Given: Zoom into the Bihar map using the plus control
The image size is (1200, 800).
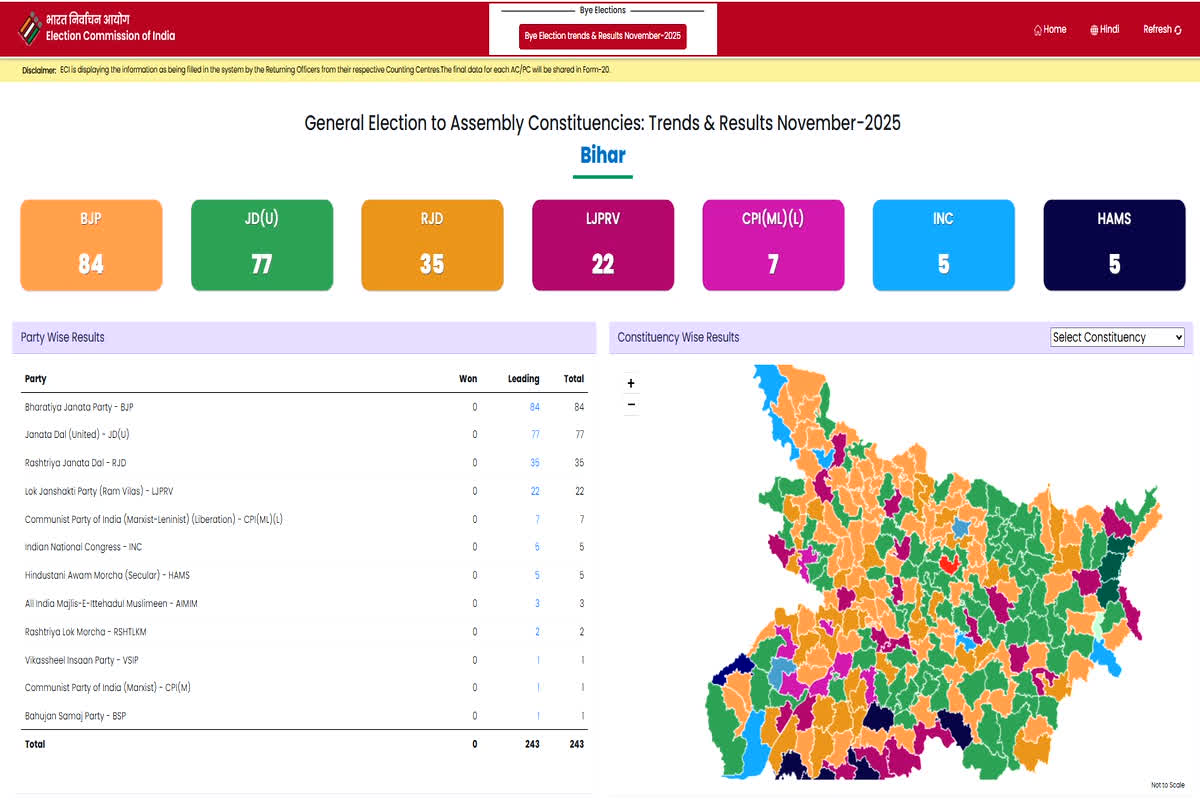Looking at the screenshot, I should tap(631, 383).
